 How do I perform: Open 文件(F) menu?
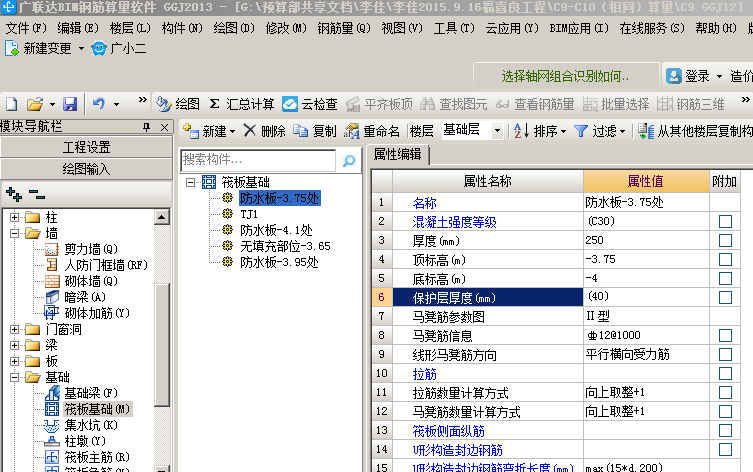pos(26,28)
